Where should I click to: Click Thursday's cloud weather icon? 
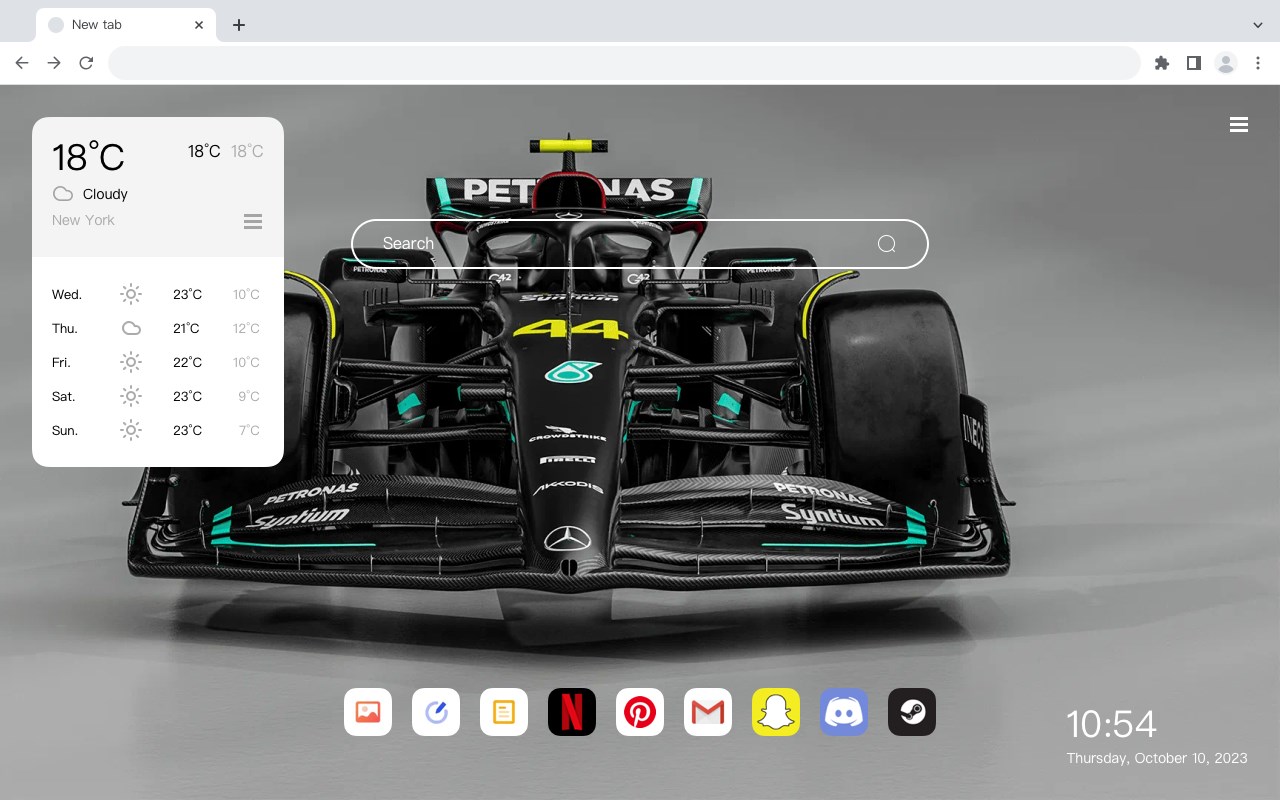pos(131,328)
